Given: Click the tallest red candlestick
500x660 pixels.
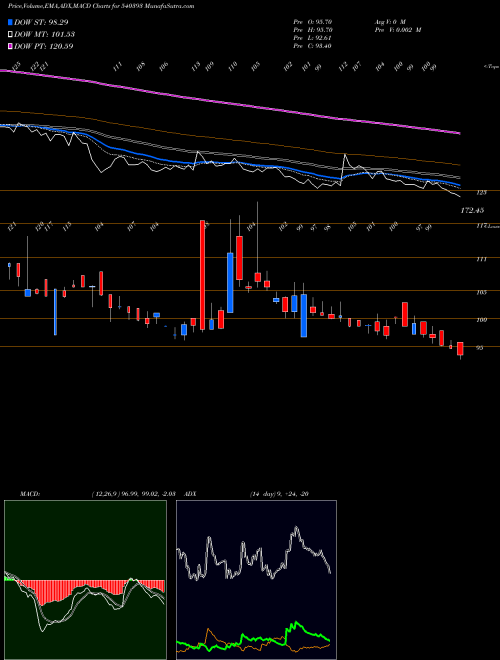Looking at the screenshot, I should pos(202,274).
